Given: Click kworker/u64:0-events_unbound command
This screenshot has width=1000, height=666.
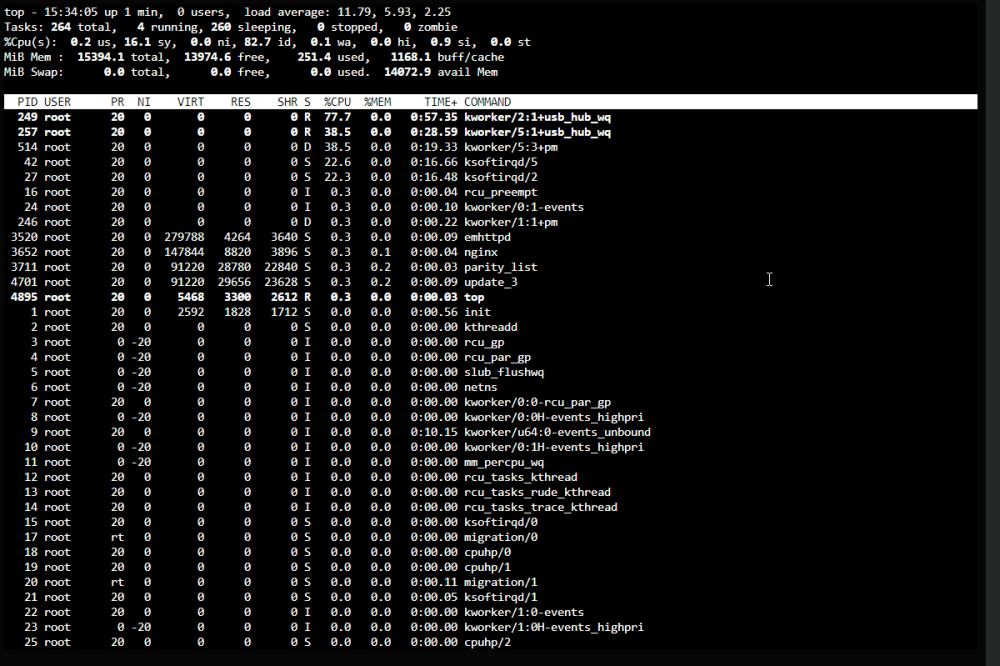Looking at the screenshot, I should coord(557,432).
